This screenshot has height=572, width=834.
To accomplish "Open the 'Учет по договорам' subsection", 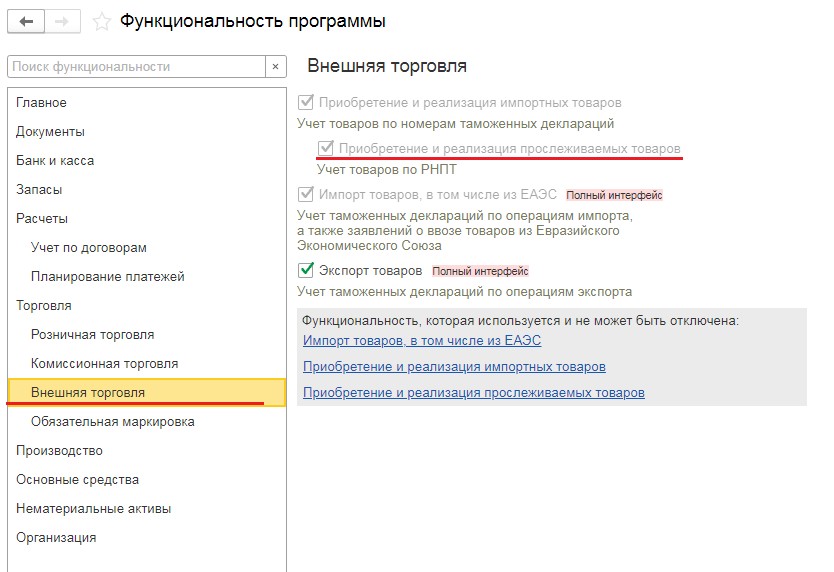I will click(x=89, y=248).
